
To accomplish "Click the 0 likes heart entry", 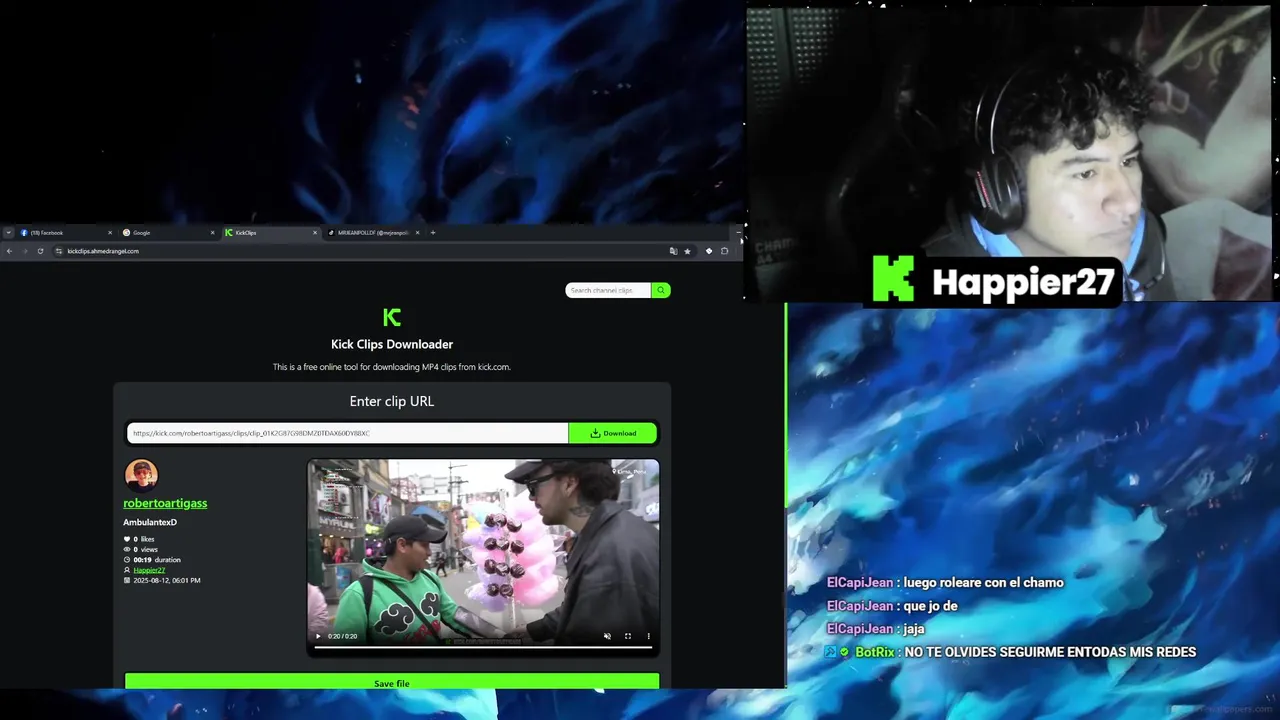I will coord(139,539).
